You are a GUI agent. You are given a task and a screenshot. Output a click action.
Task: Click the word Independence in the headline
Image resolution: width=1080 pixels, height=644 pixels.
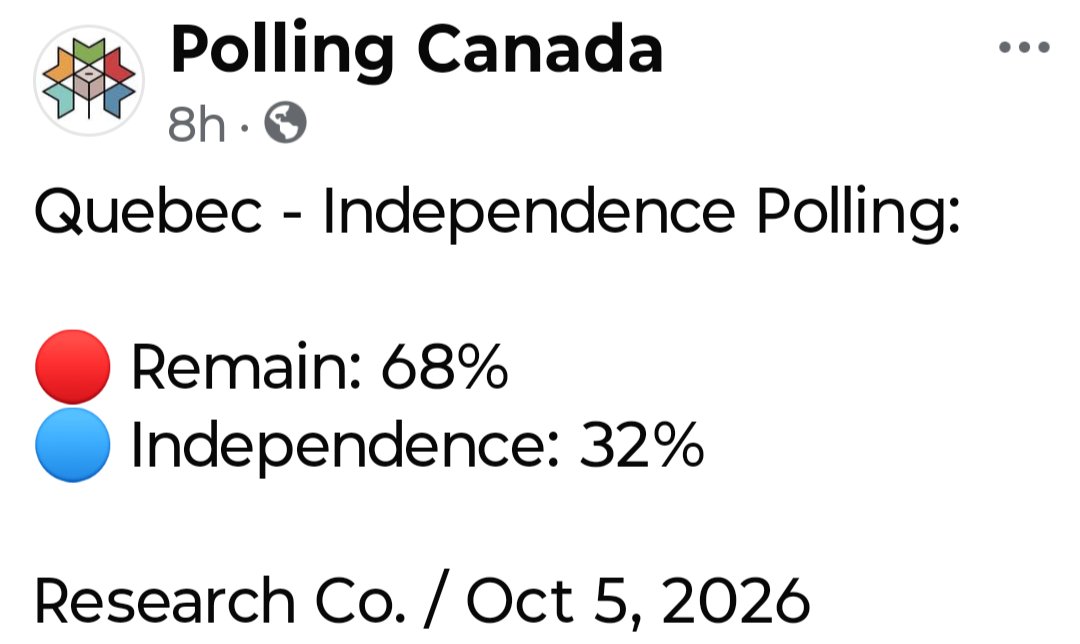coord(528,213)
